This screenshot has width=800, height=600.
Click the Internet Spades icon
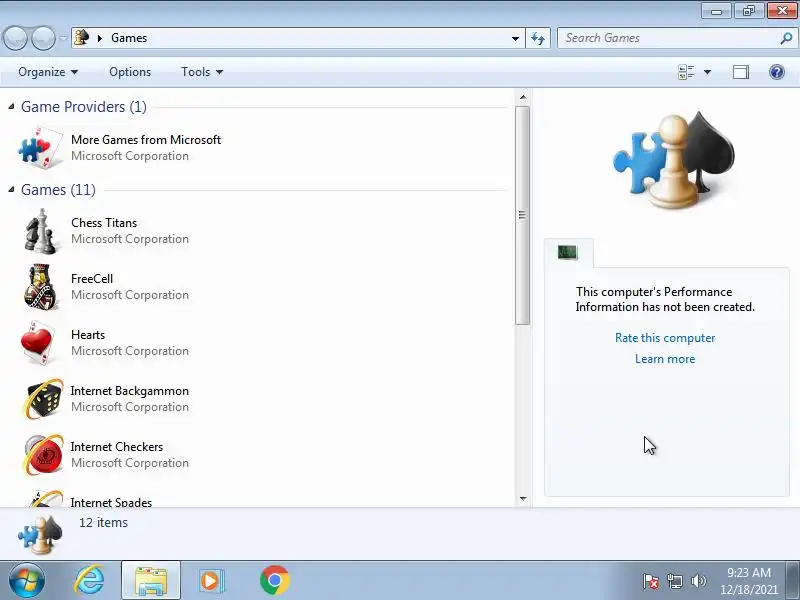[x=45, y=498]
